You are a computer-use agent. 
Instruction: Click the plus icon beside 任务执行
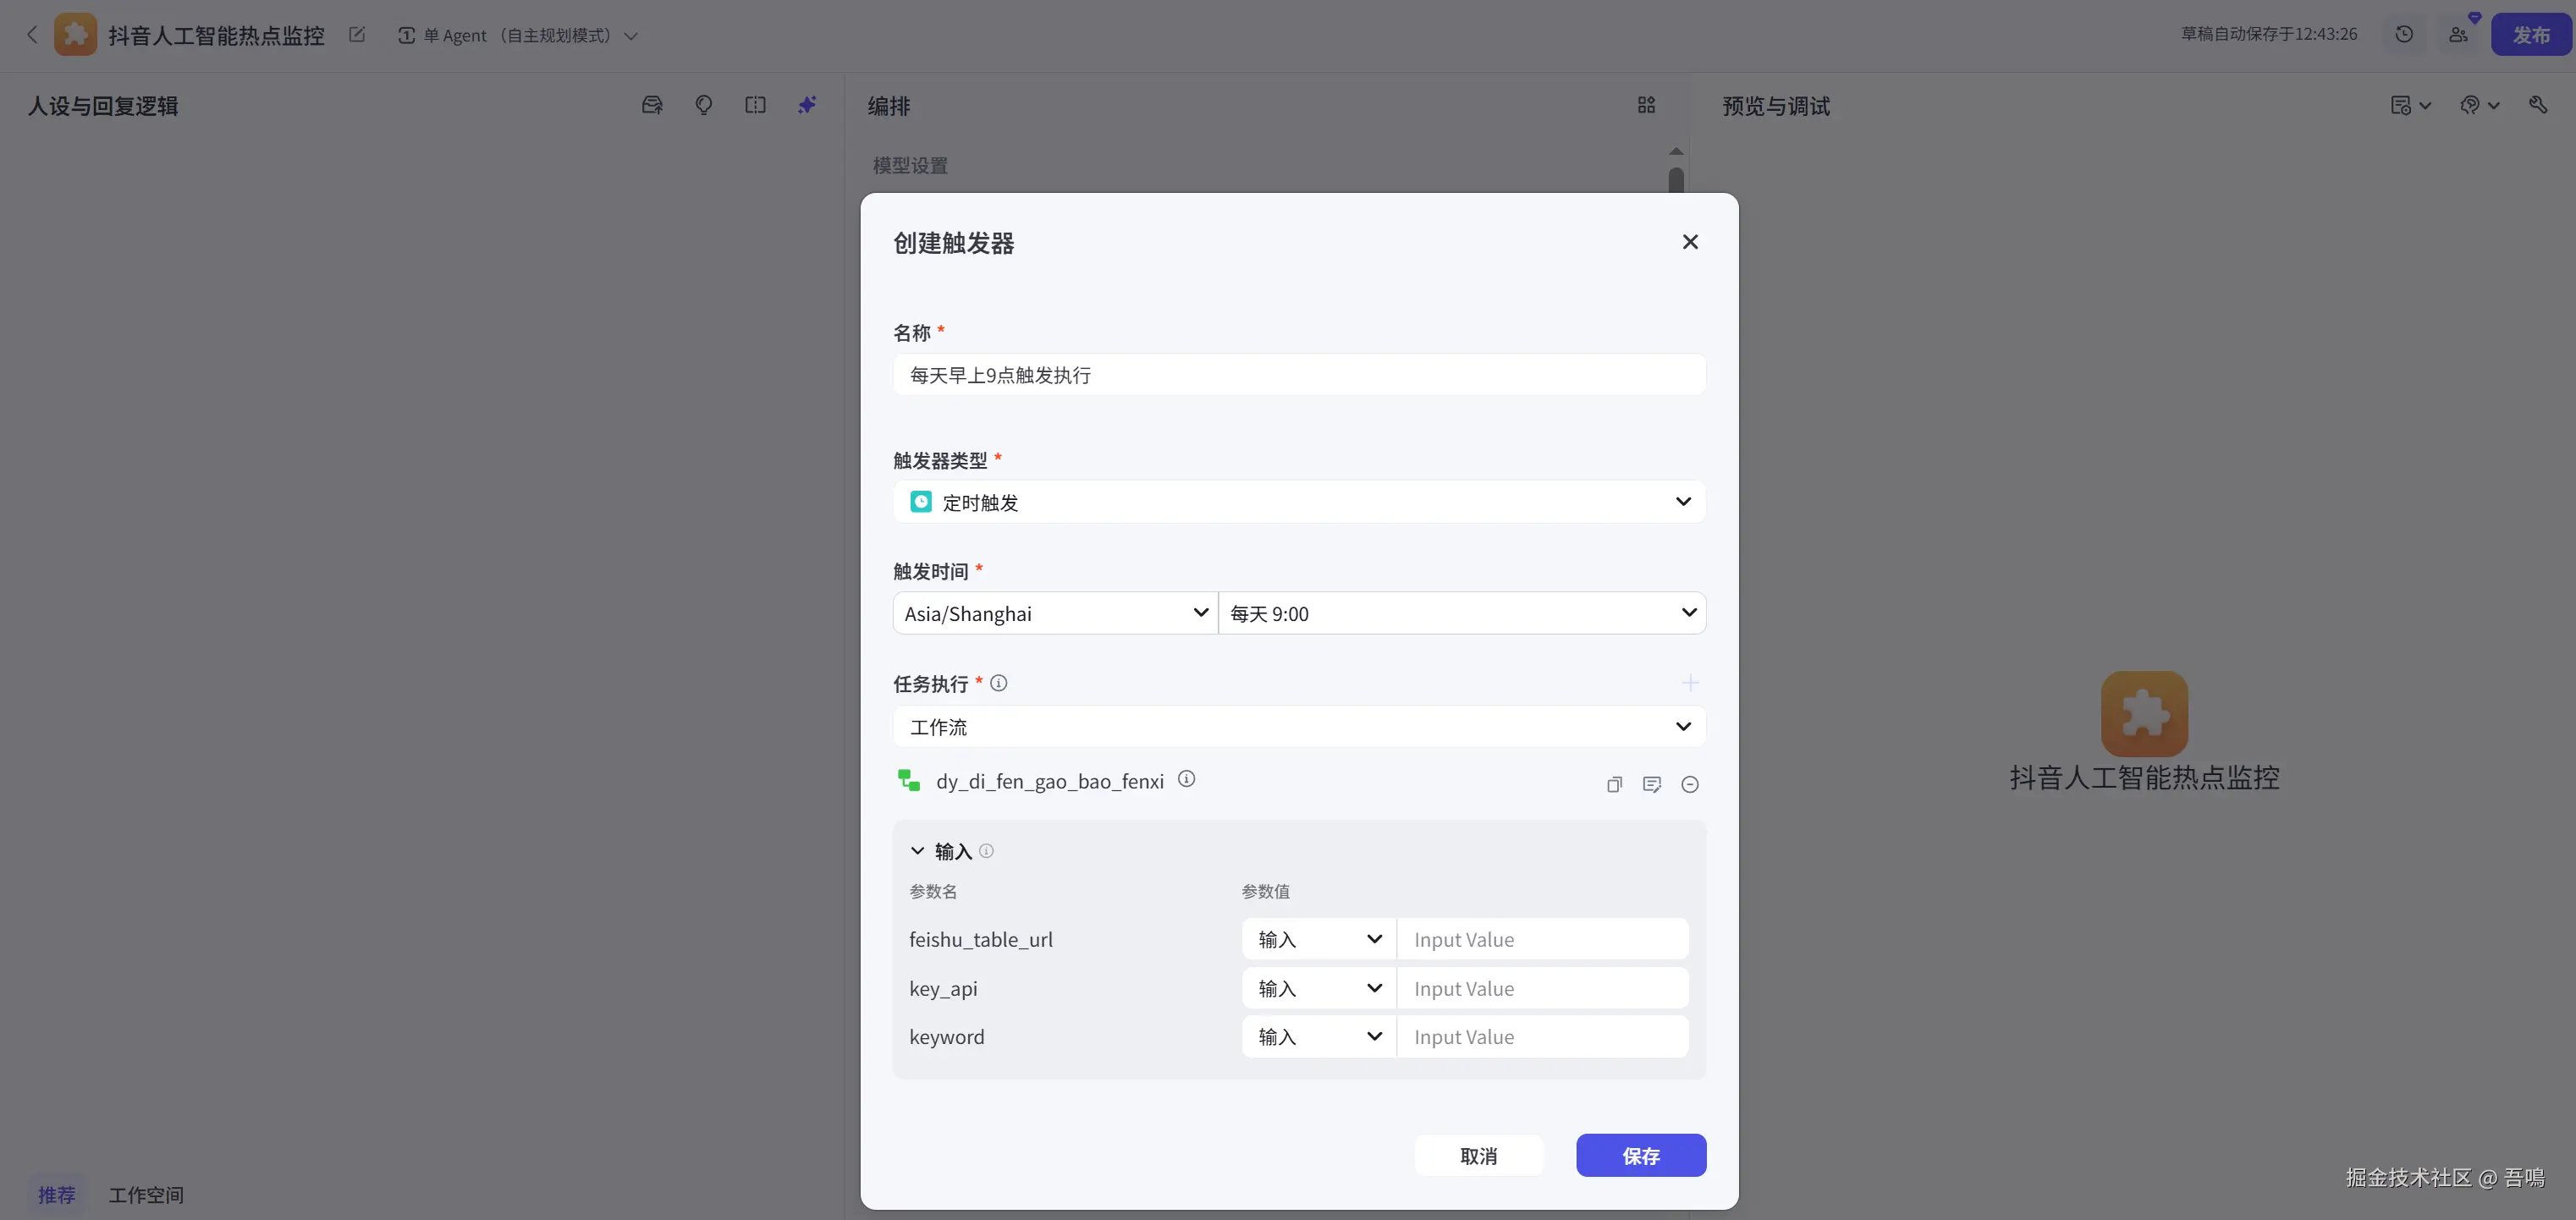tap(1690, 683)
